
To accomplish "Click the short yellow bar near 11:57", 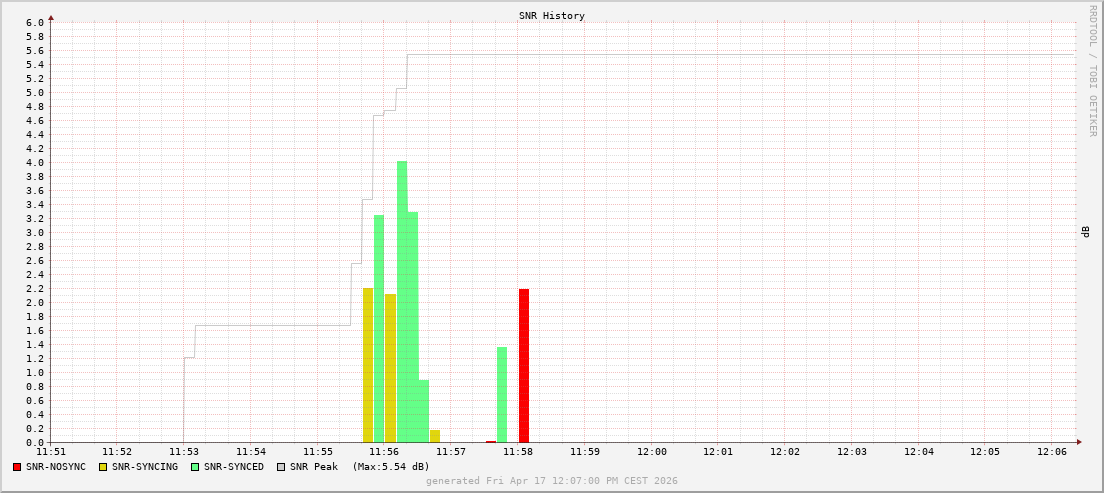I will [435, 436].
